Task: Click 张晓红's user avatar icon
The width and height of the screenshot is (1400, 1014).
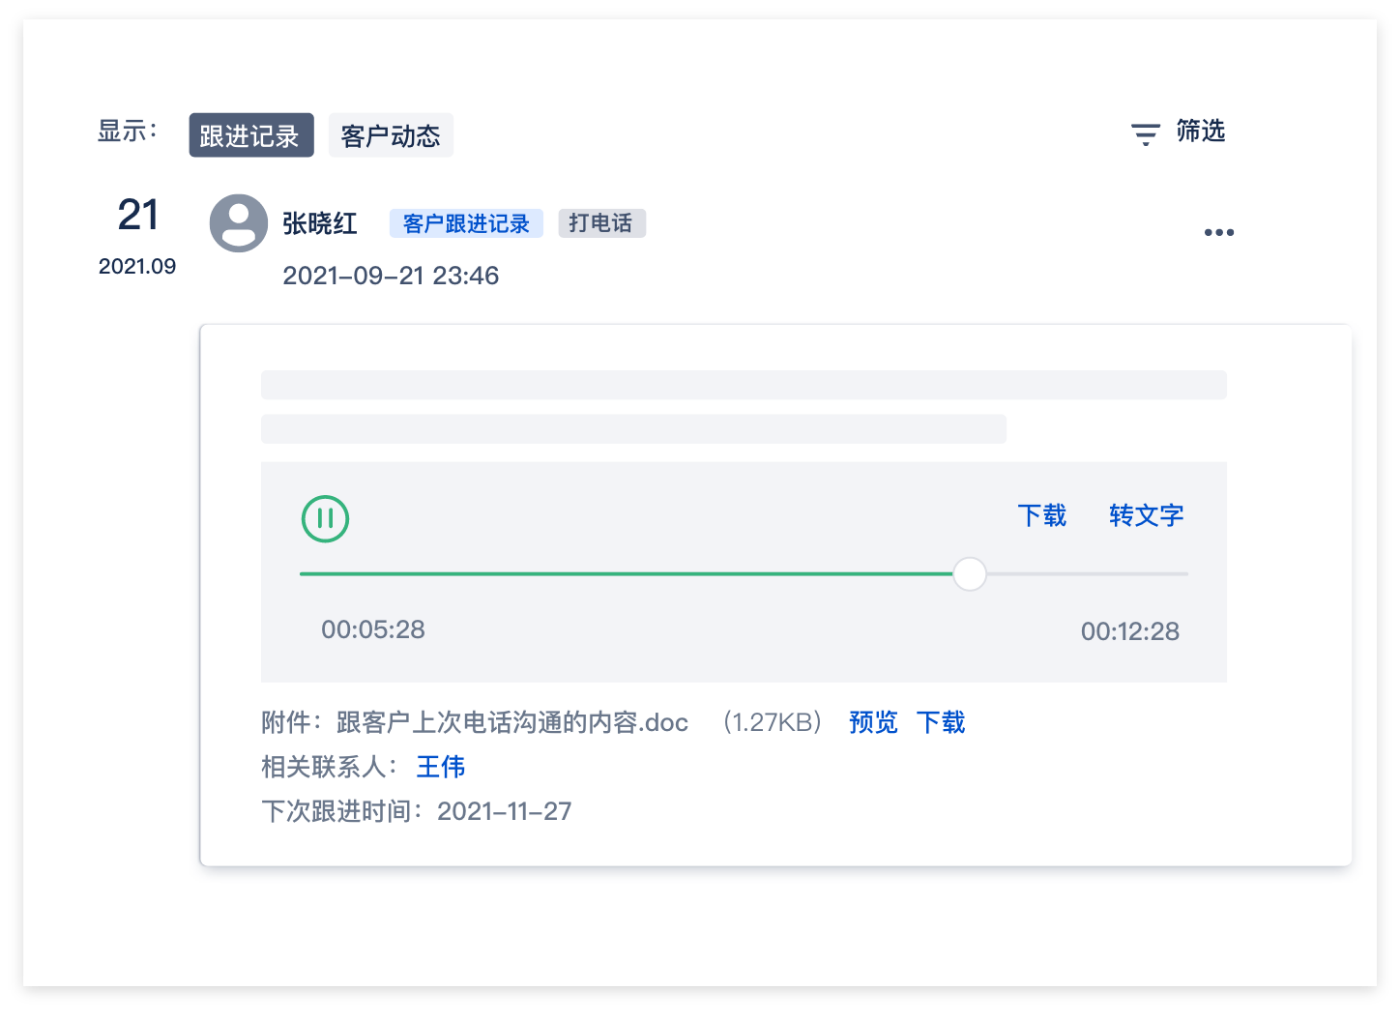Action: pos(238,223)
